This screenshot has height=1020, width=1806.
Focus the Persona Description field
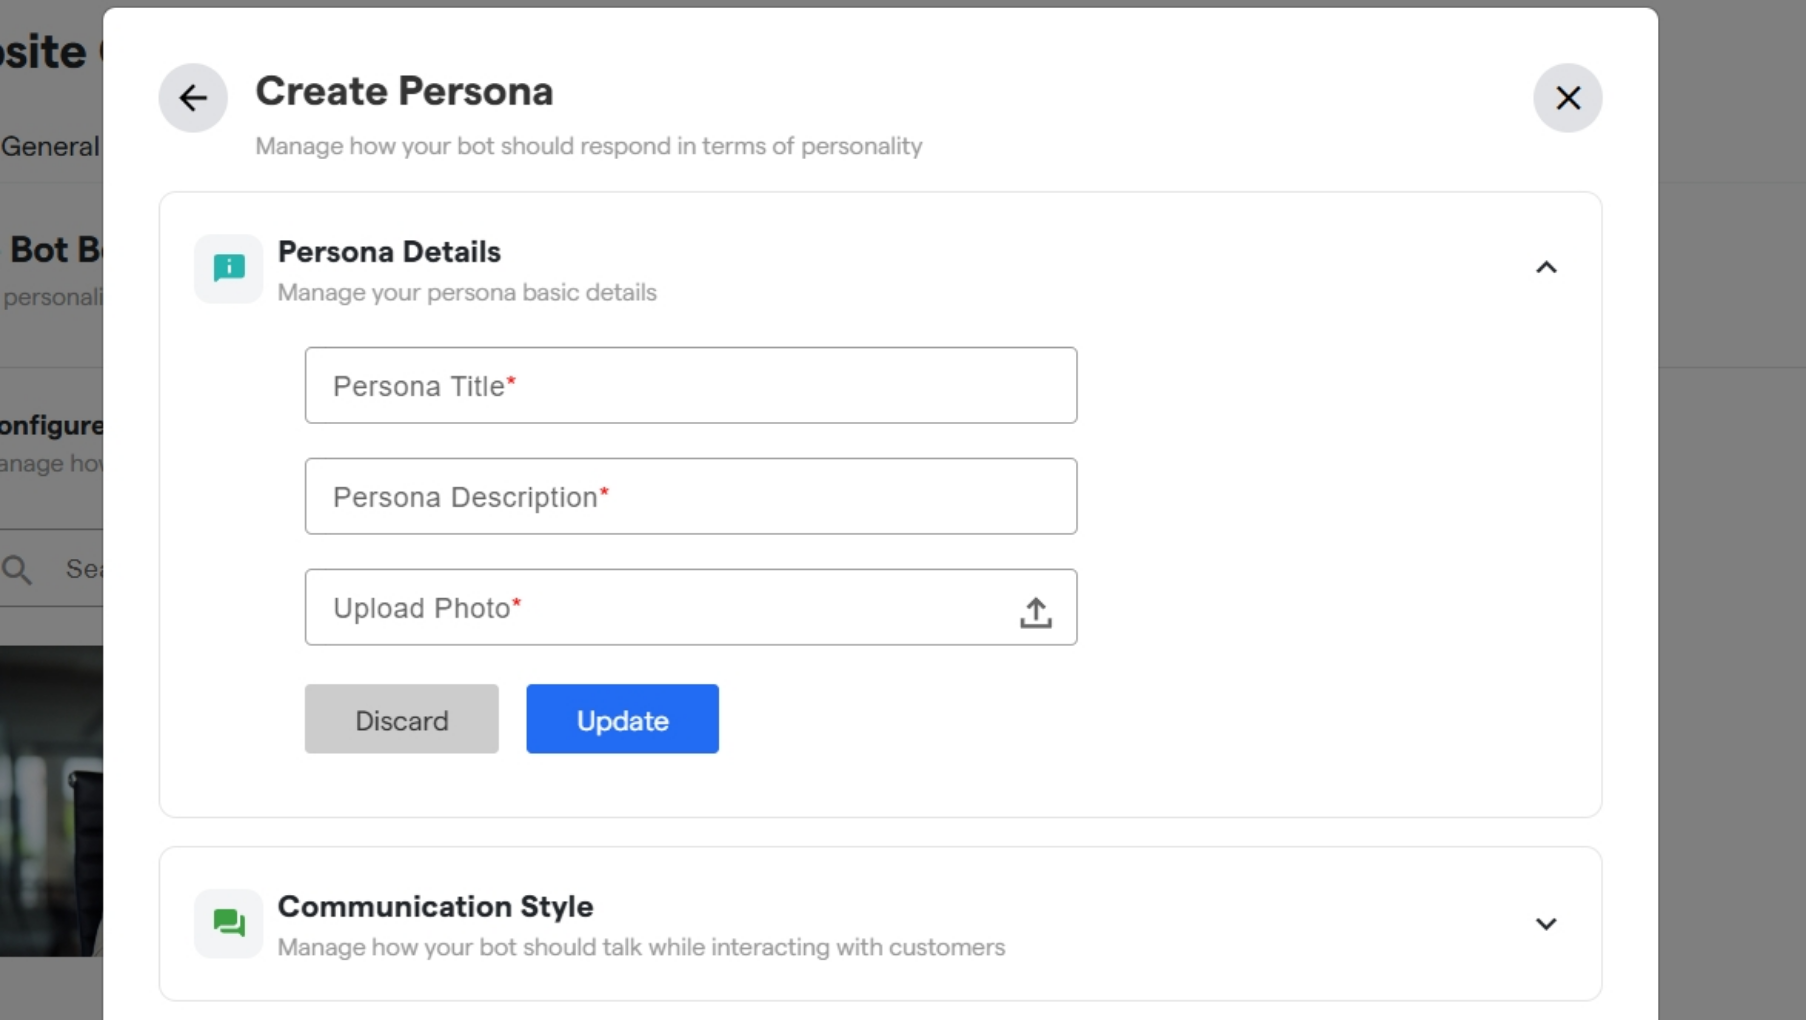coord(691,497)
